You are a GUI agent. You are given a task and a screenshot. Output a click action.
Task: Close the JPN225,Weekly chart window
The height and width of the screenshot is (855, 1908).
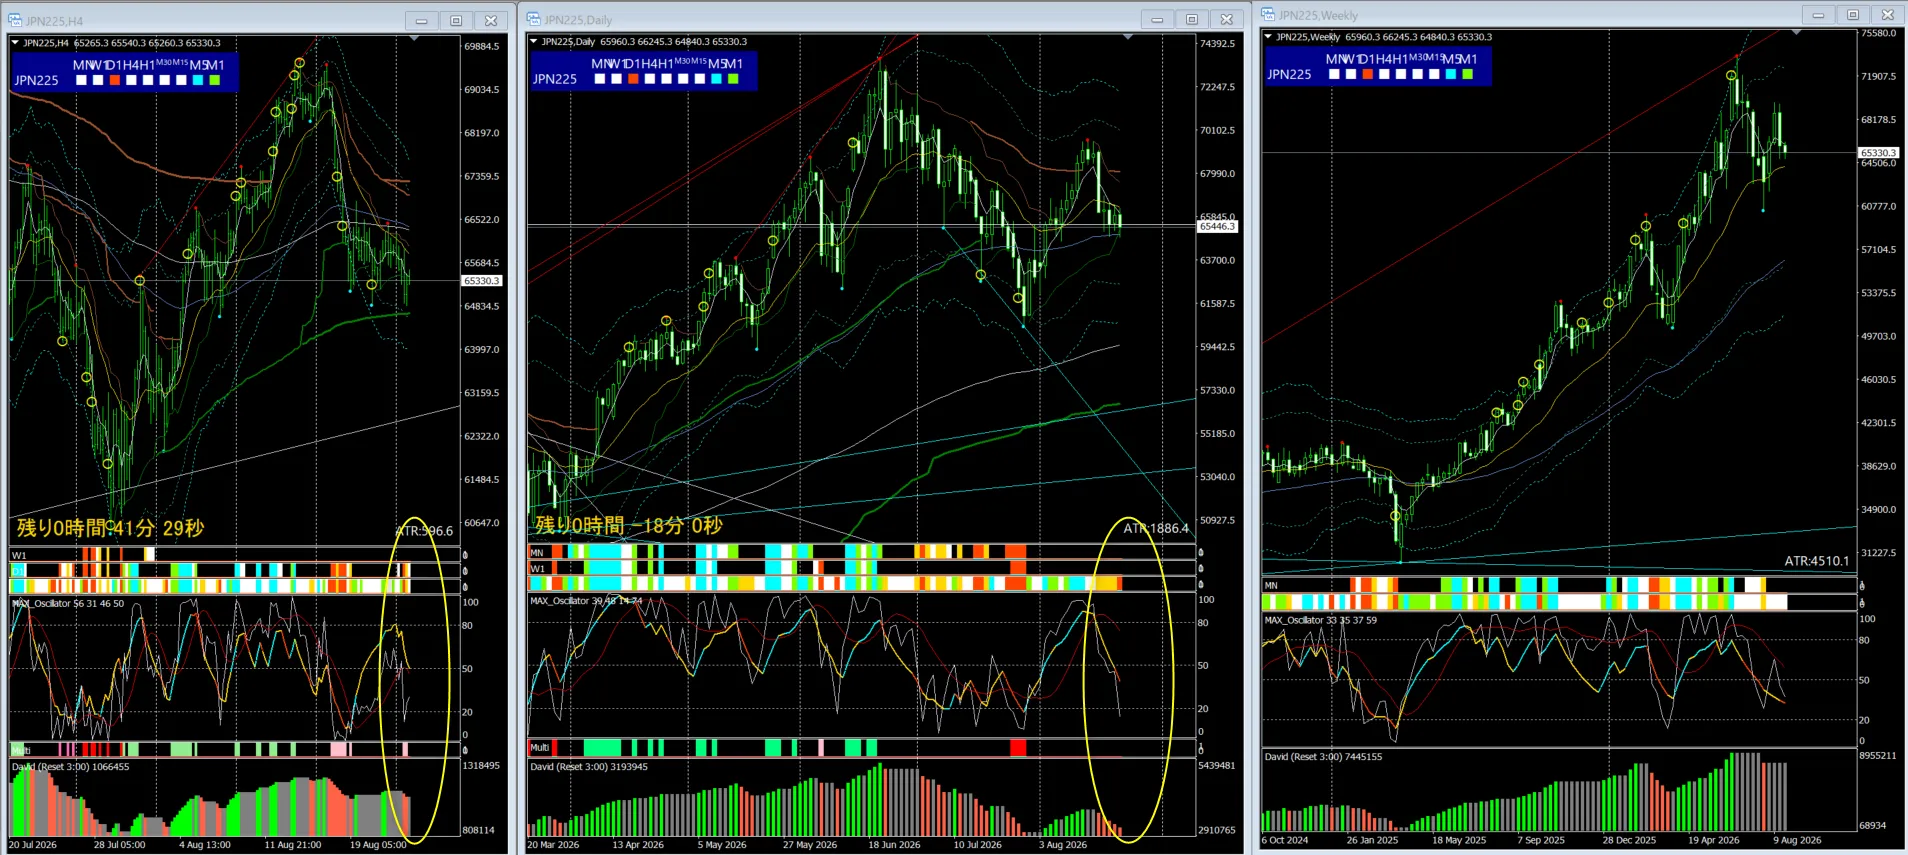1888,14
